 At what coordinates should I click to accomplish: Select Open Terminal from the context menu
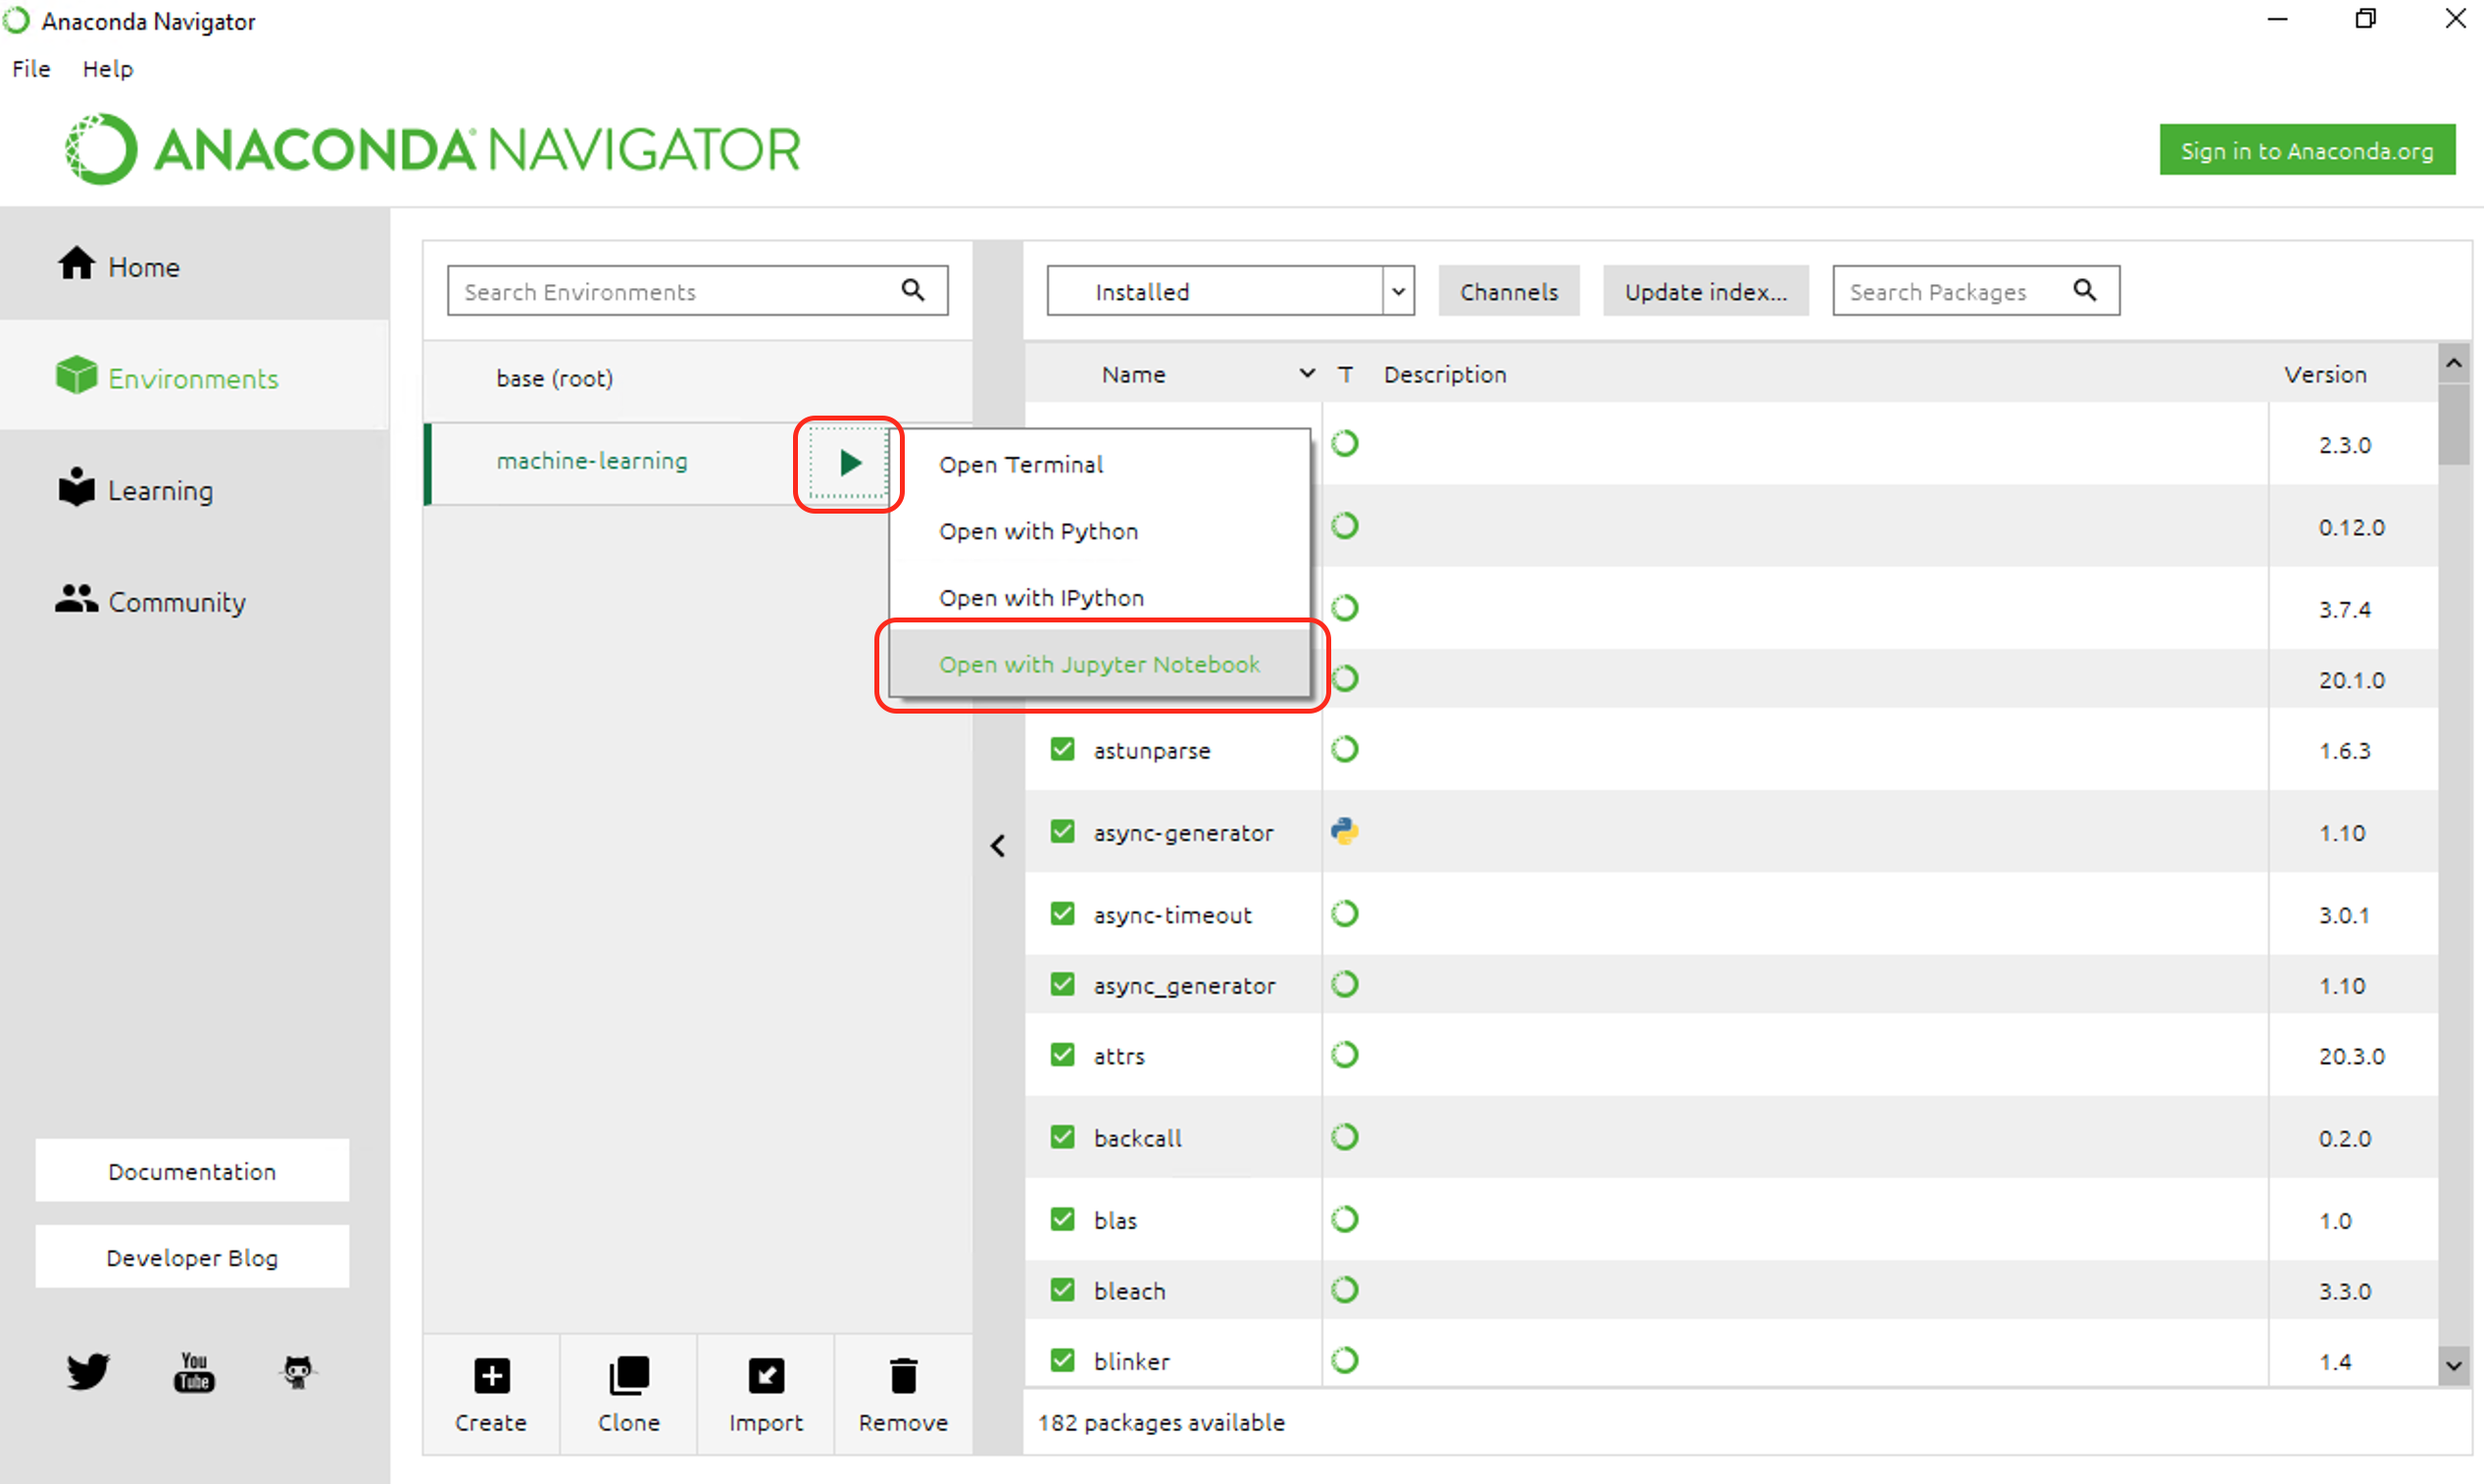click(x=1099, y=464)
